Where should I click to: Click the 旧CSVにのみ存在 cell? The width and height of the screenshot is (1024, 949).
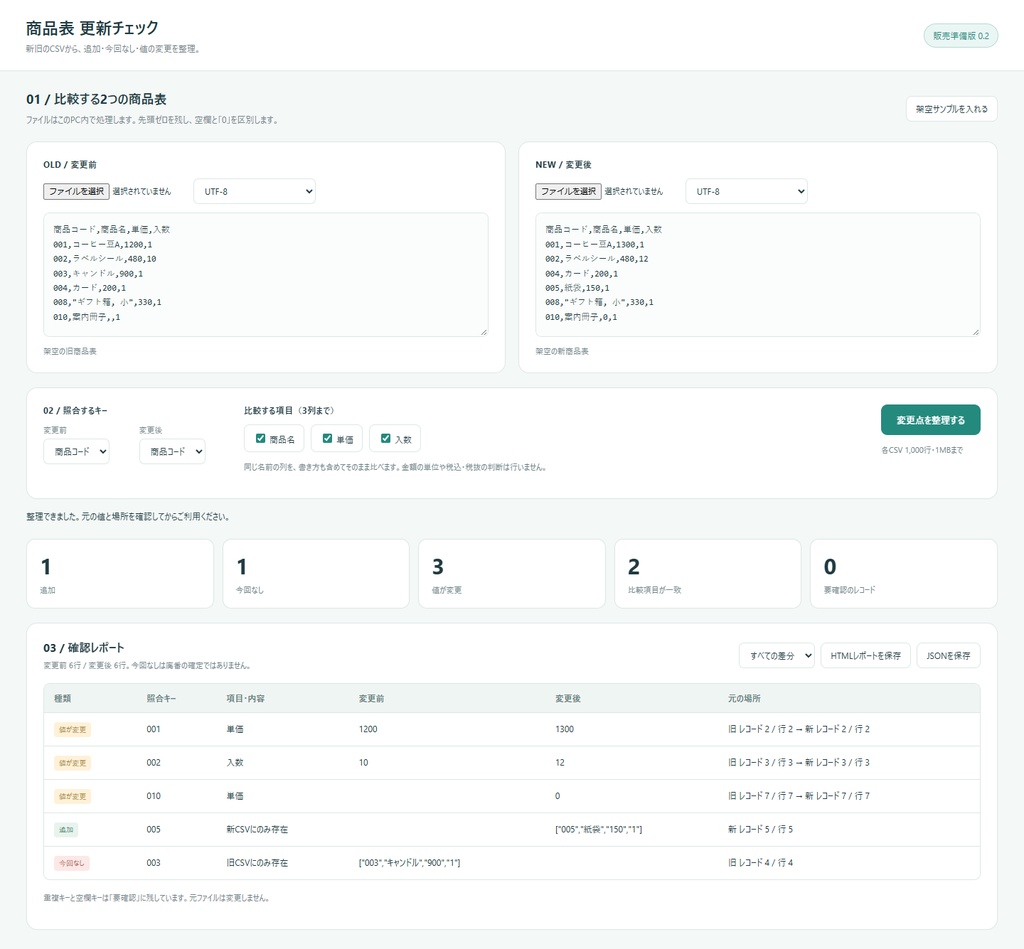tap(257, 863)
